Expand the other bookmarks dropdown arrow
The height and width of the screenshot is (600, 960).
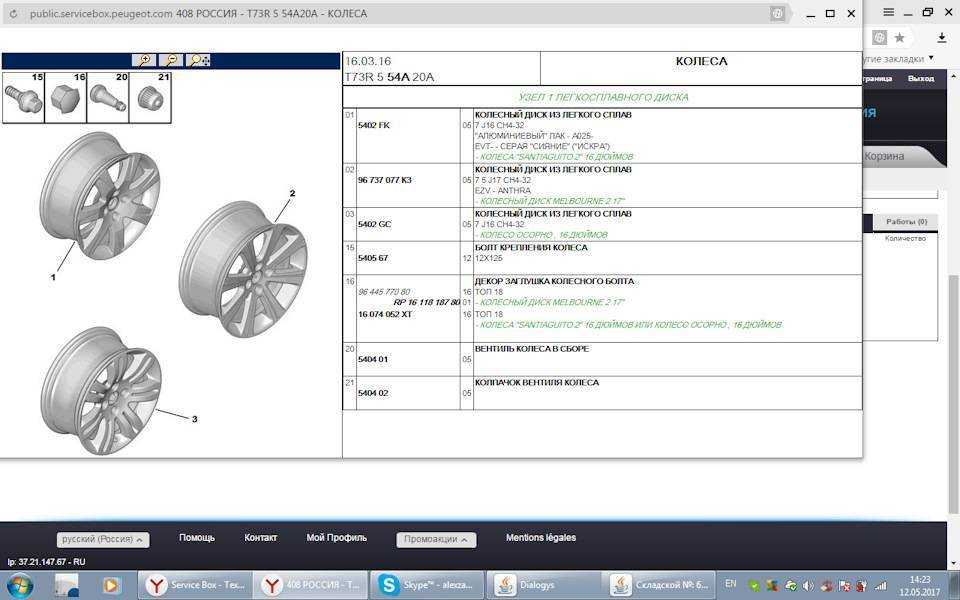pos(931,58)
